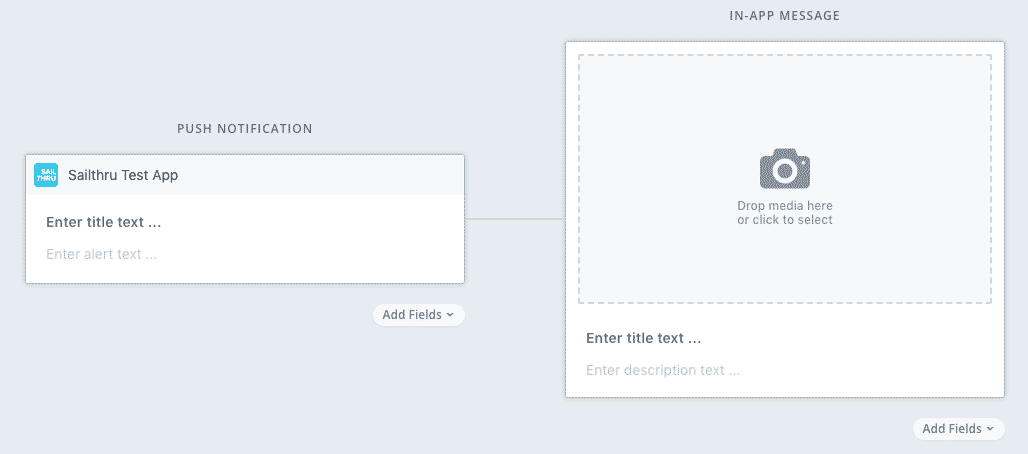Focus the in-app message title text field
Viewport: 1028px width, 454px height.
[x=644, y=338]
